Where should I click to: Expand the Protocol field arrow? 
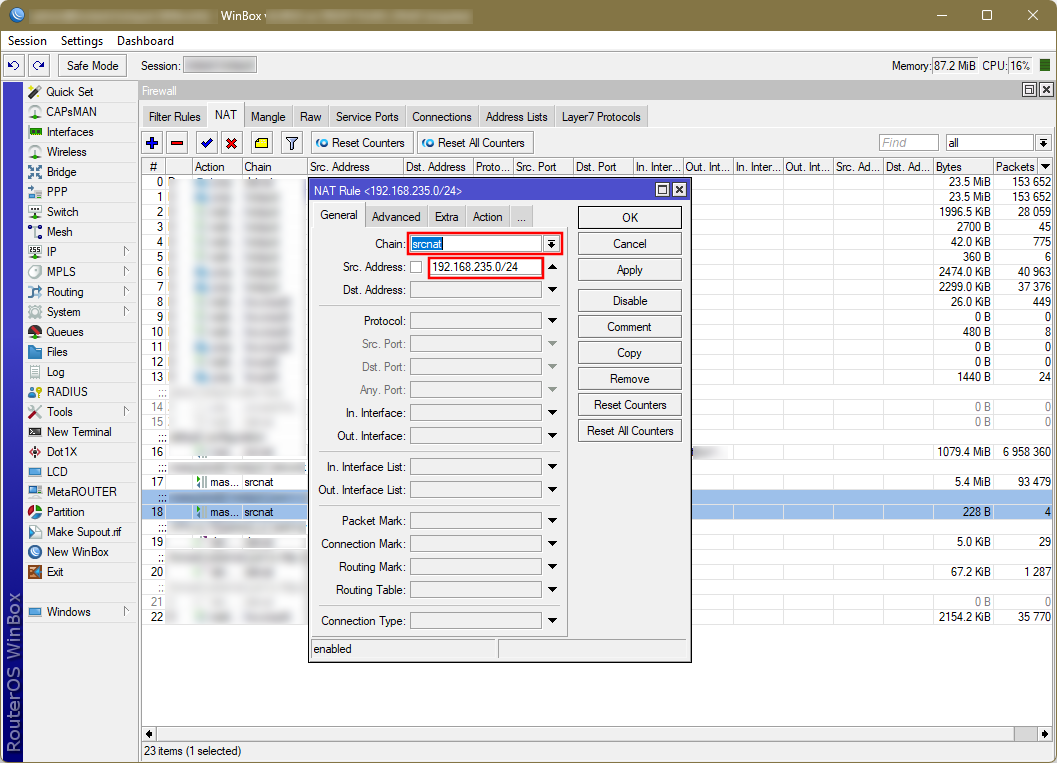click(552, 321)
